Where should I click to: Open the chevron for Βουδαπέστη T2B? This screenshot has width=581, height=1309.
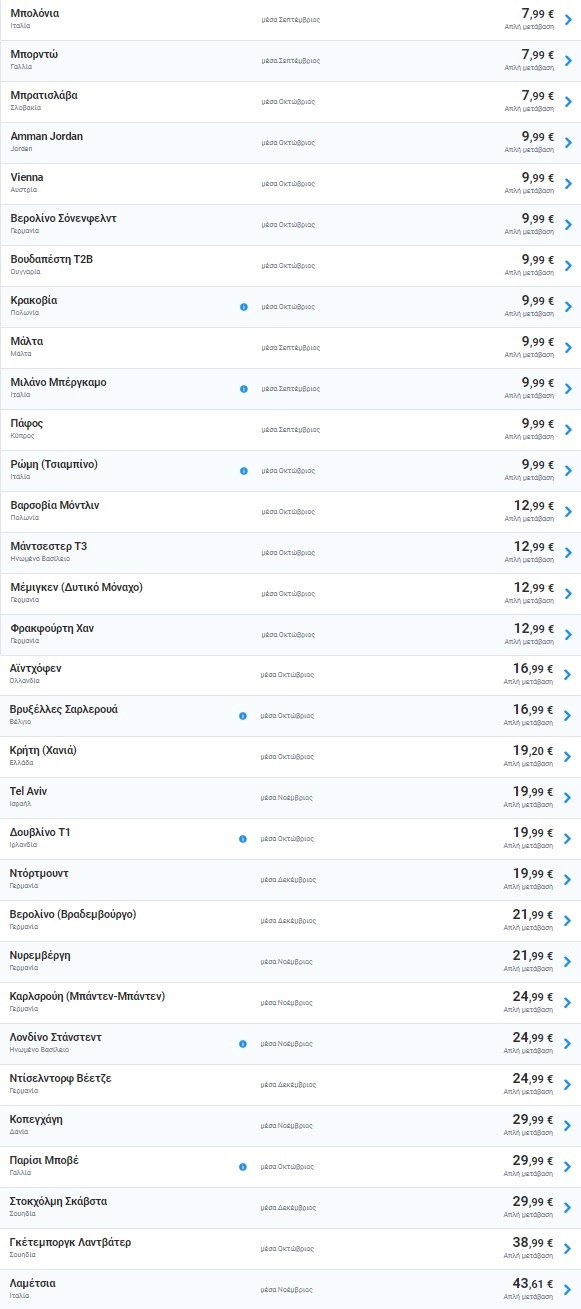click(x=568, y=265)
